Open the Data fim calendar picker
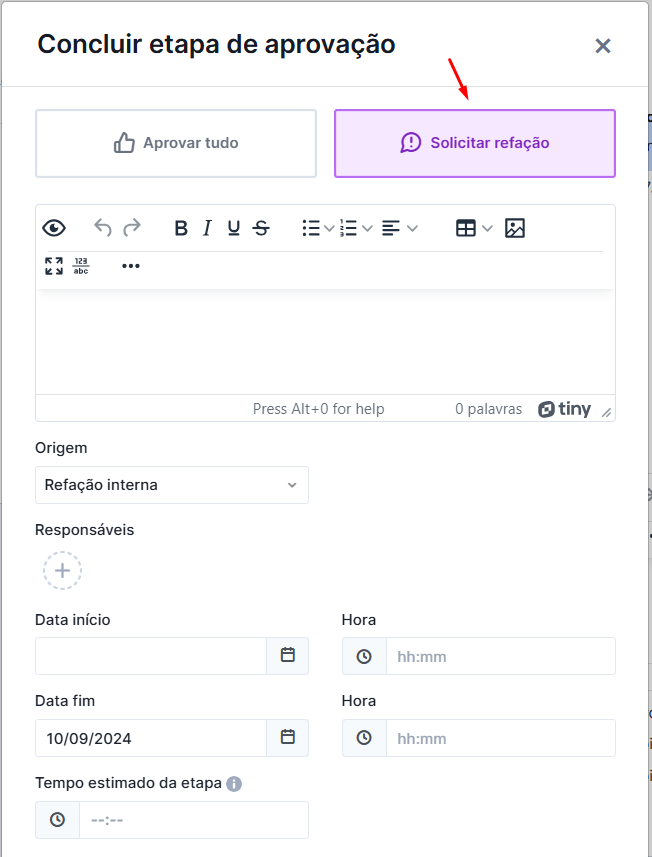This screenshot has width=652, height=857. click(x=288, y=738)
